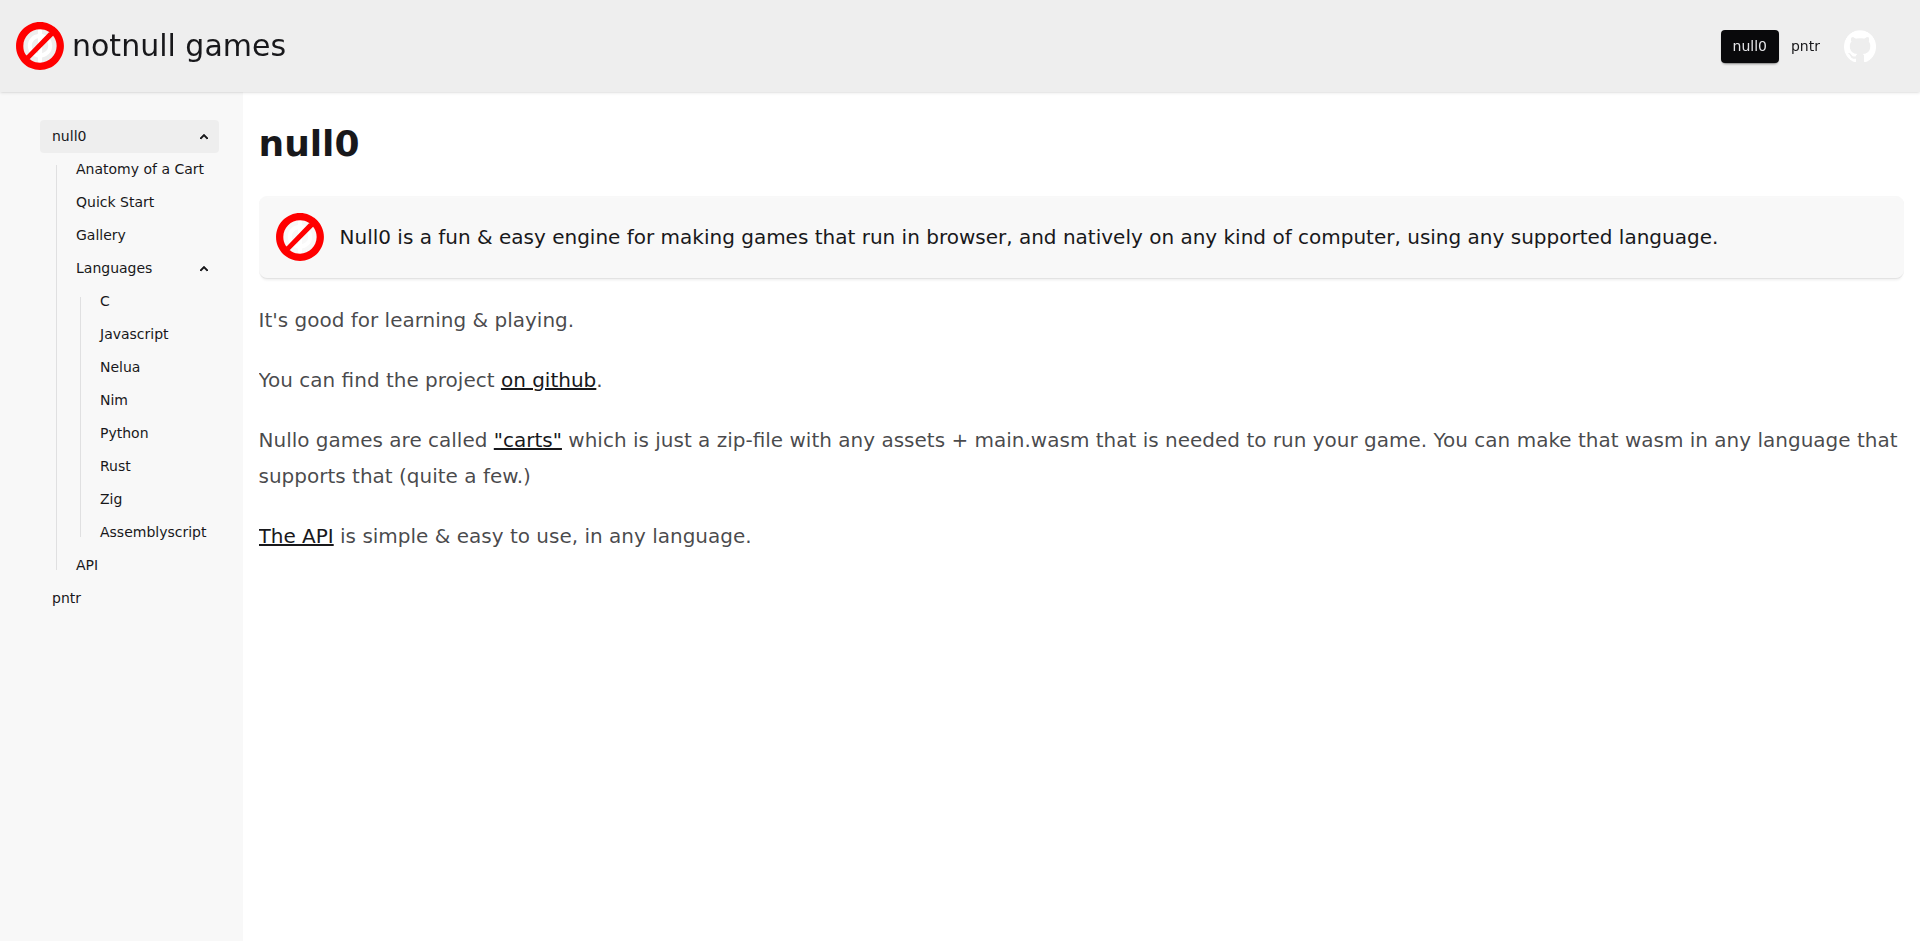
Task: Open the Rust language entry
Action: coord(115,466)
